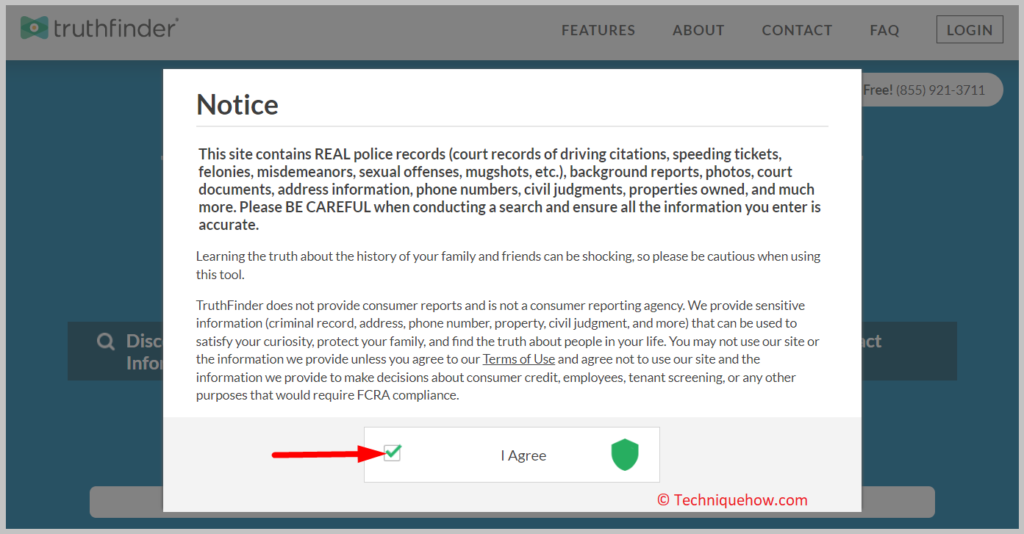Click the search magnifier icon behind the notice
Image resolution: width=1024 pixels, height=534 pixels.
coord(105,341)
